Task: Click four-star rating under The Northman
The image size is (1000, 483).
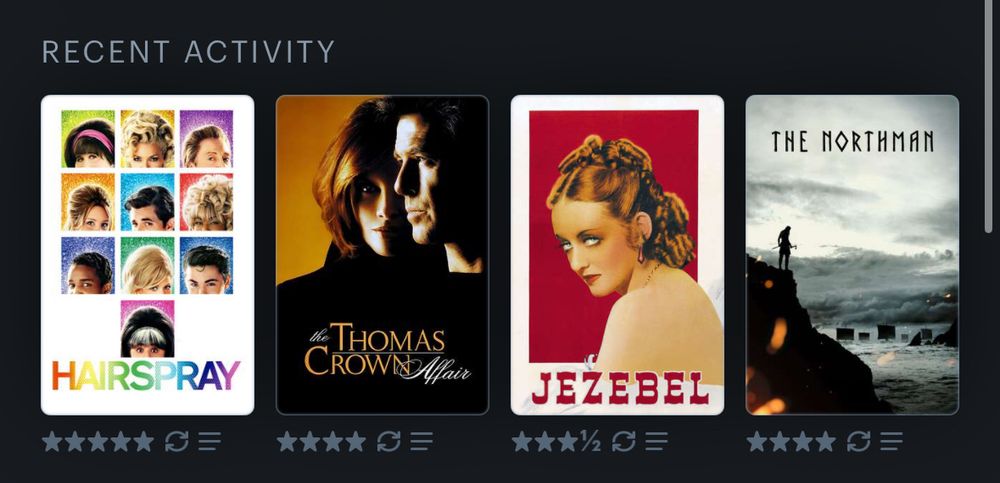Action: point(791,441)
